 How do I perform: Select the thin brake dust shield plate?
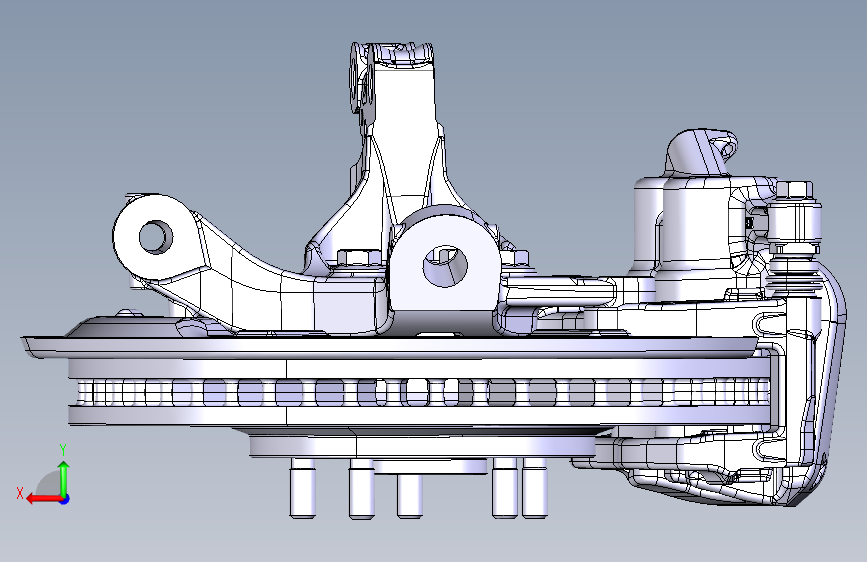point(390,346)
